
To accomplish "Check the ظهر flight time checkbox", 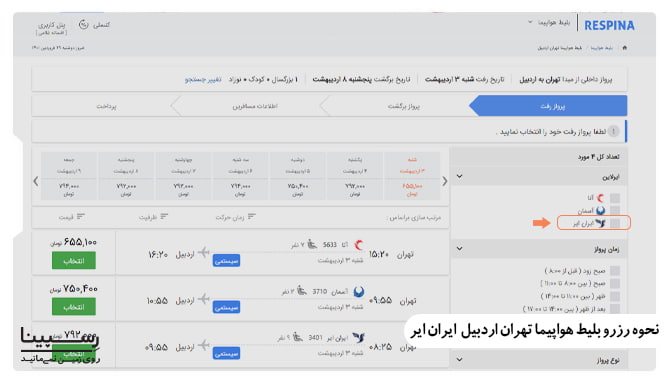I will click(615, 296).
